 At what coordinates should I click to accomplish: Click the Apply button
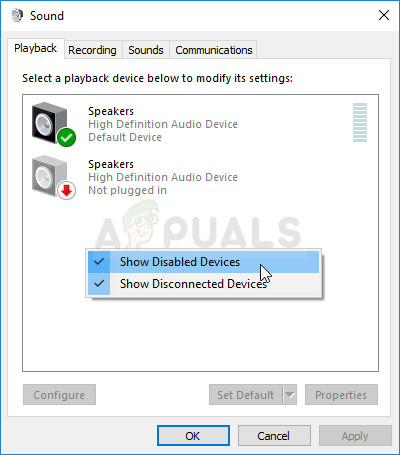click(355, 436)
